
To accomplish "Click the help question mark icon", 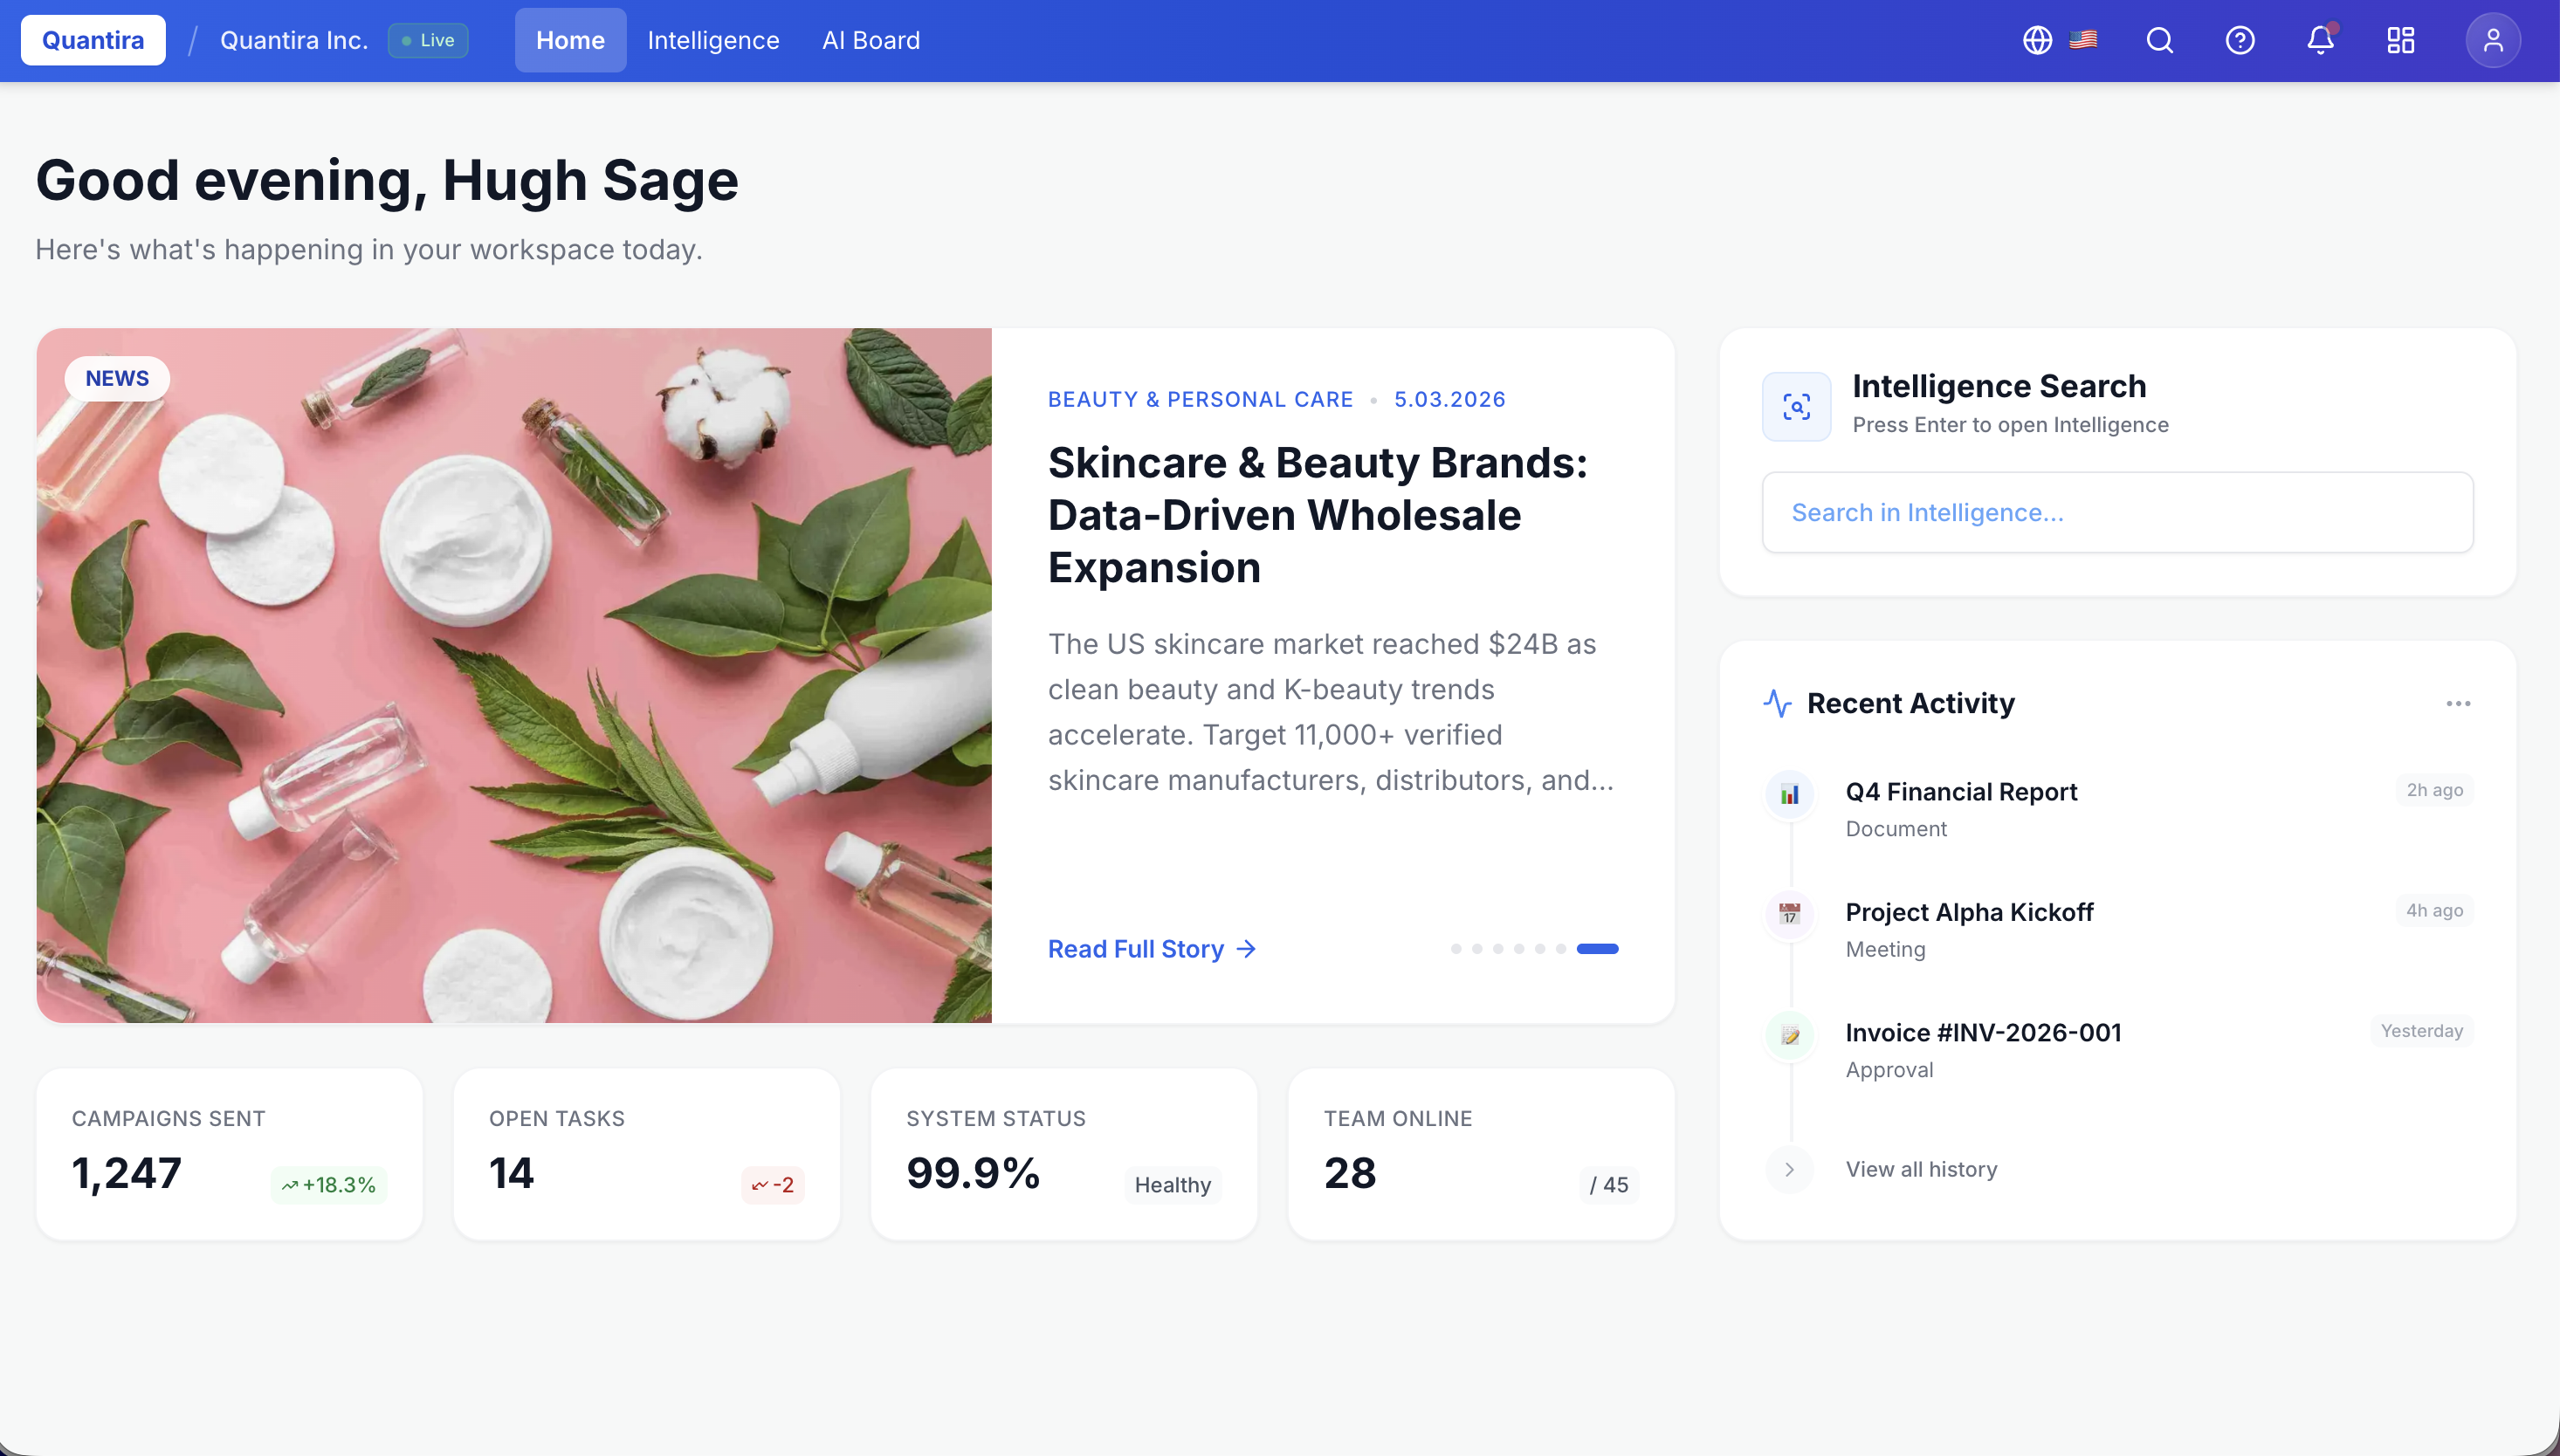I will coord(2239,40).
